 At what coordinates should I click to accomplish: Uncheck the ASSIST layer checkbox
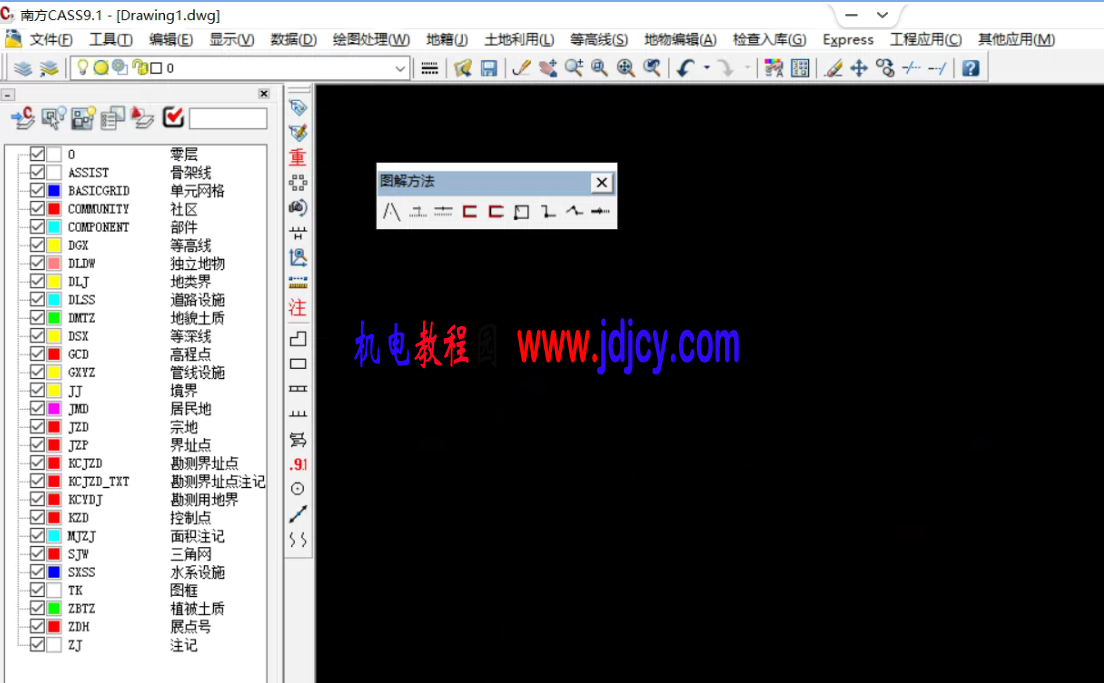pyautogui.click(x=37, y=172)
